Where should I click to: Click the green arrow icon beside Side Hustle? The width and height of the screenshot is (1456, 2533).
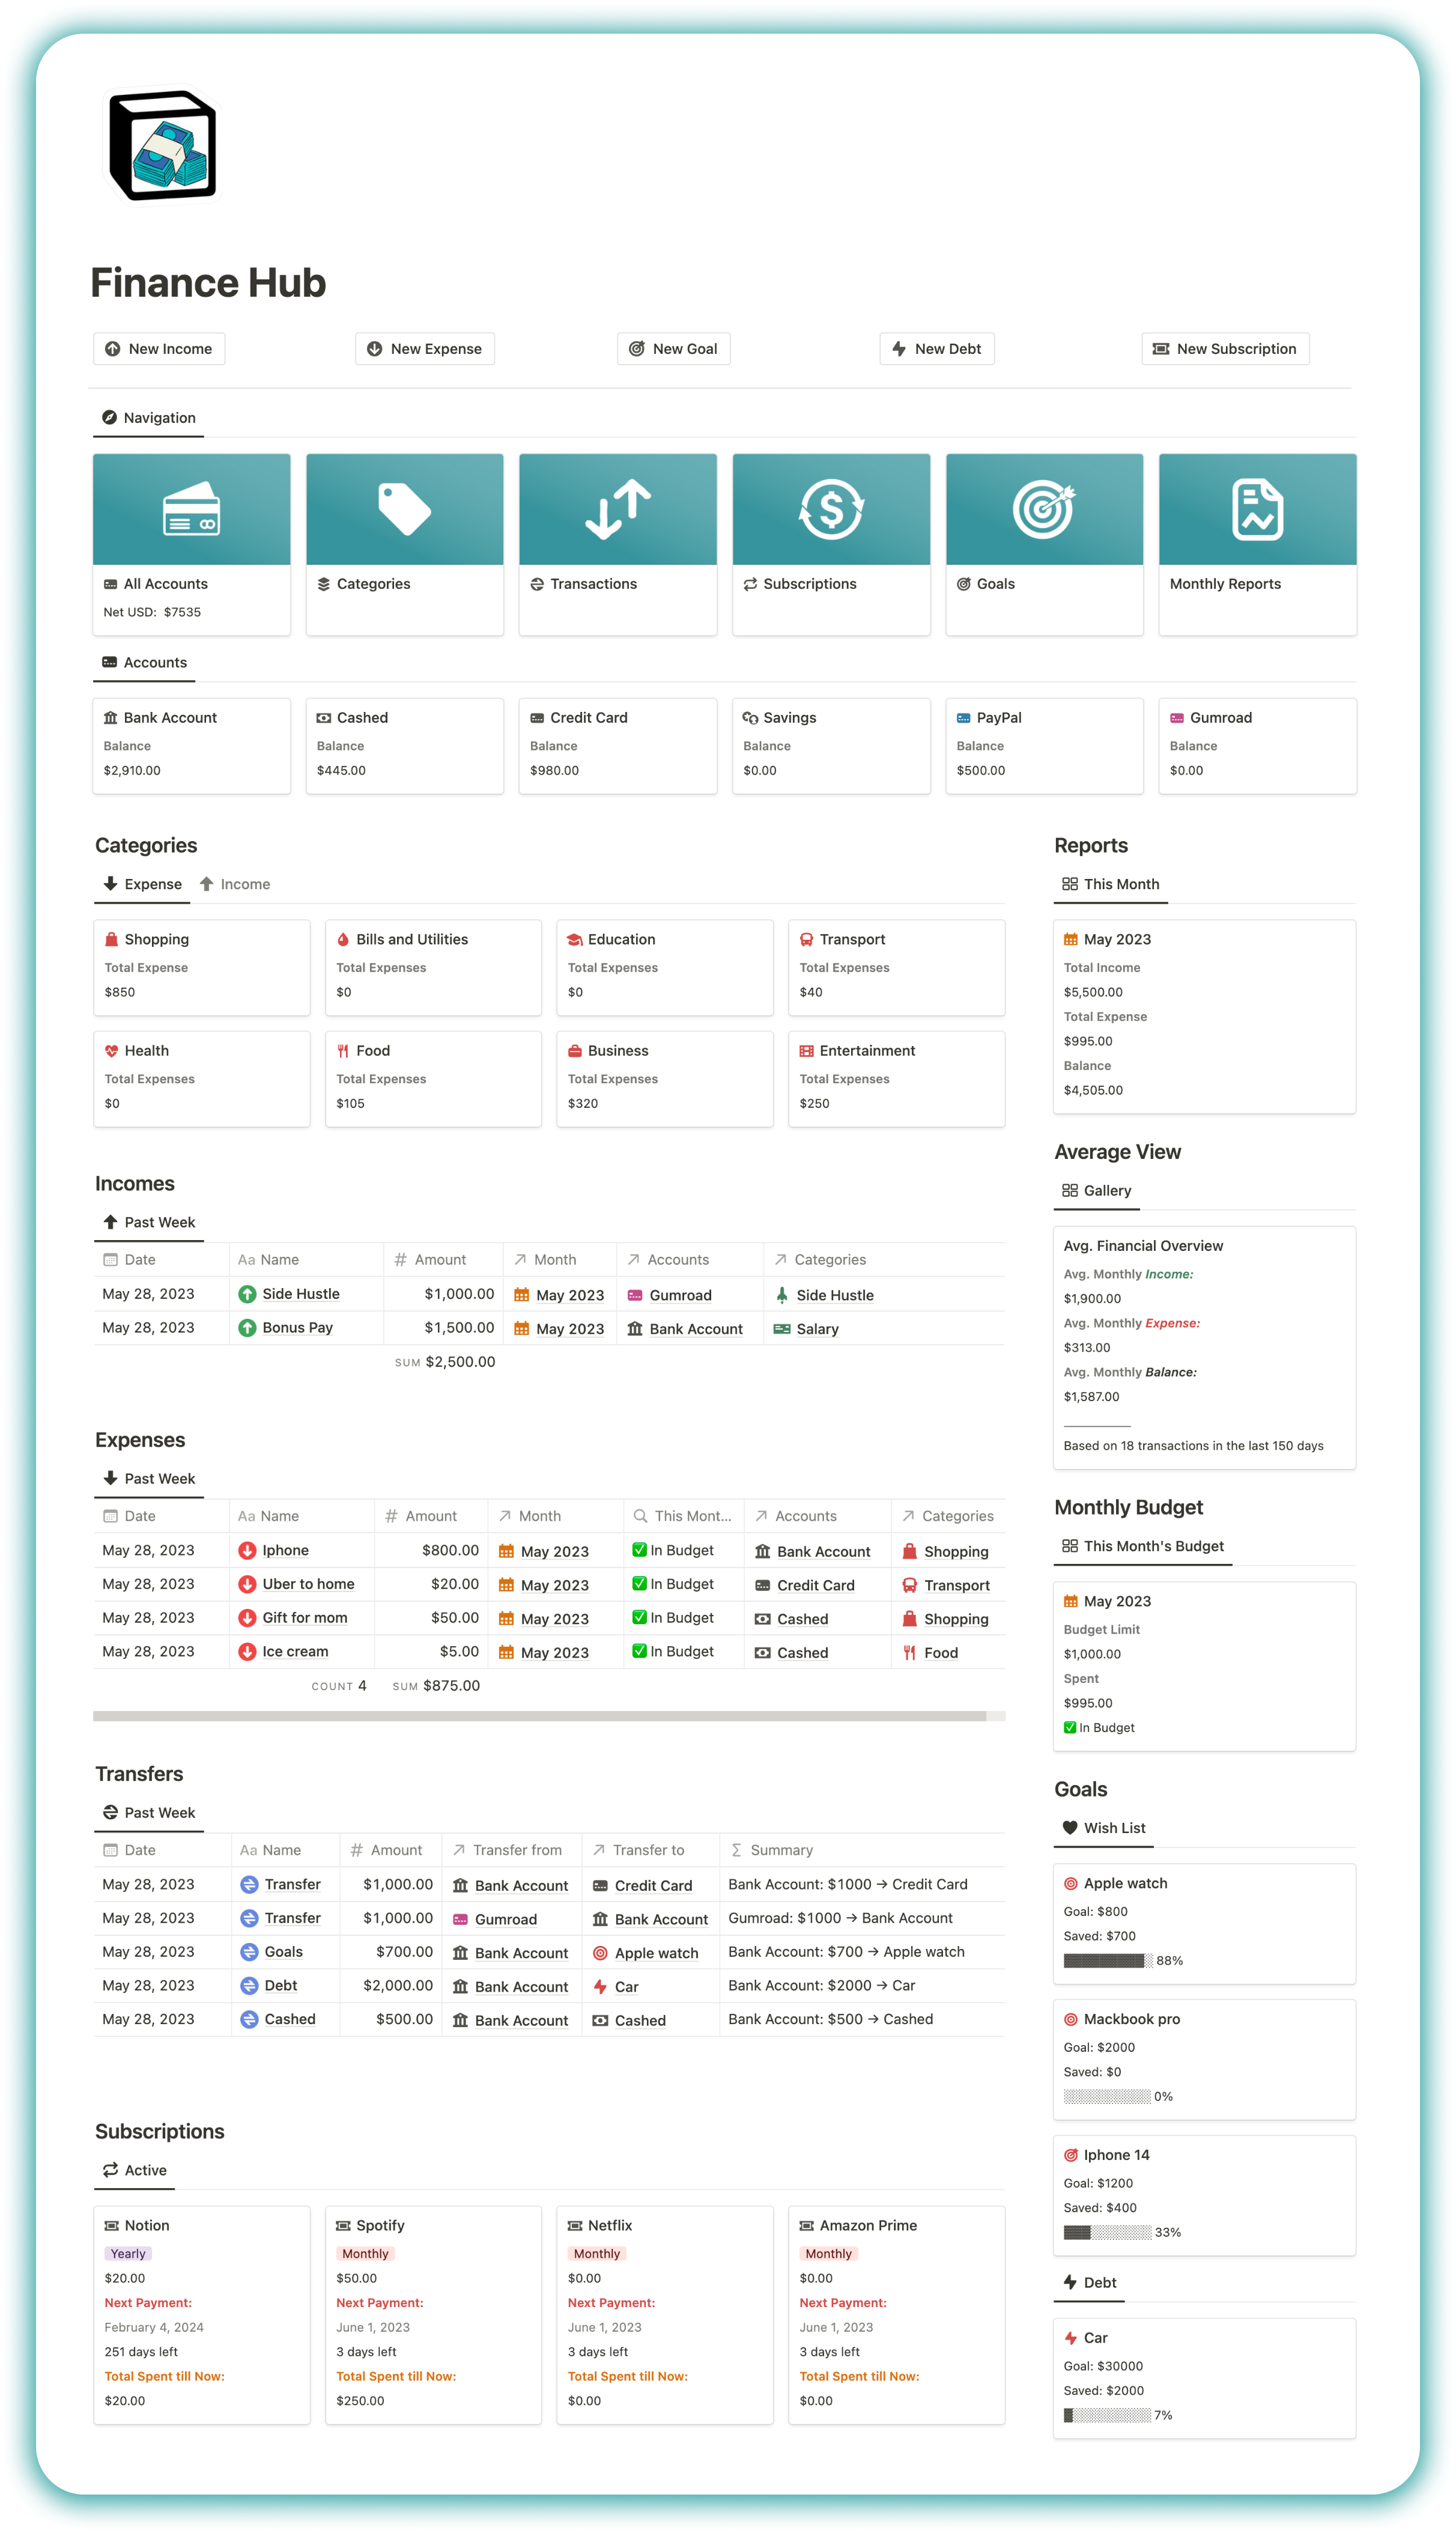[x=247, y=1294]
